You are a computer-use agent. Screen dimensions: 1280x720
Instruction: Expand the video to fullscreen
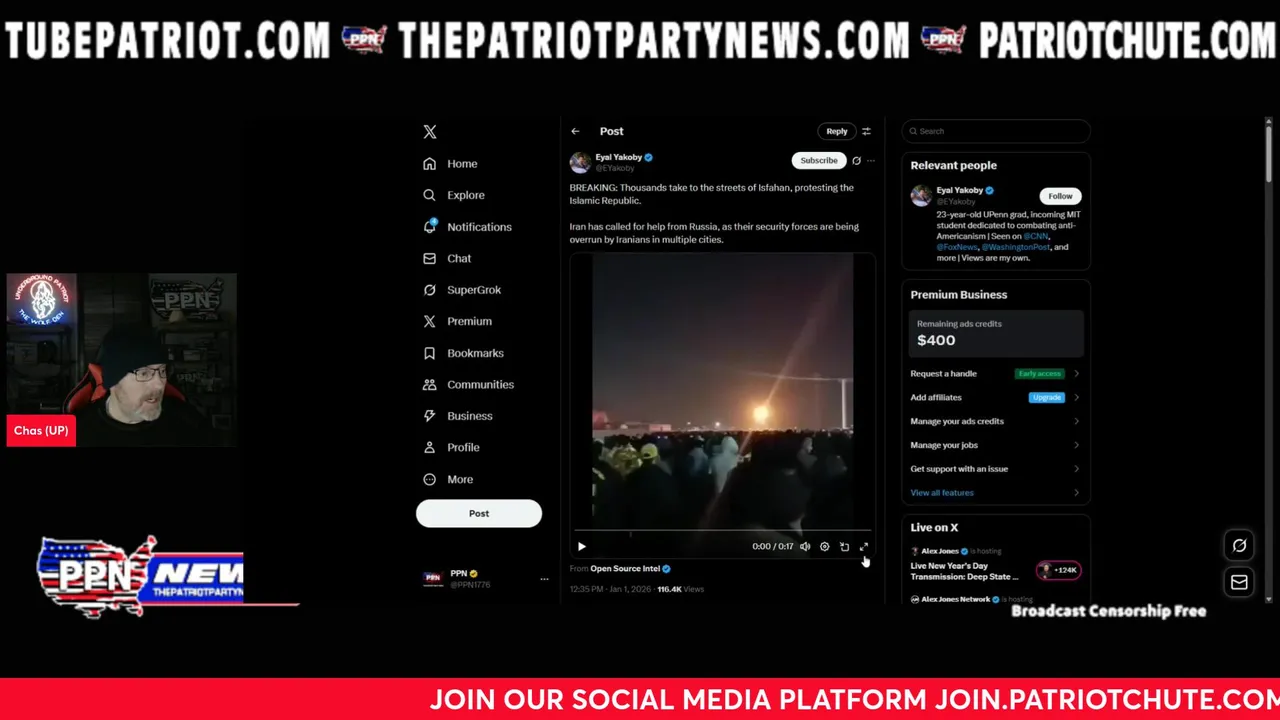[864, 547]
